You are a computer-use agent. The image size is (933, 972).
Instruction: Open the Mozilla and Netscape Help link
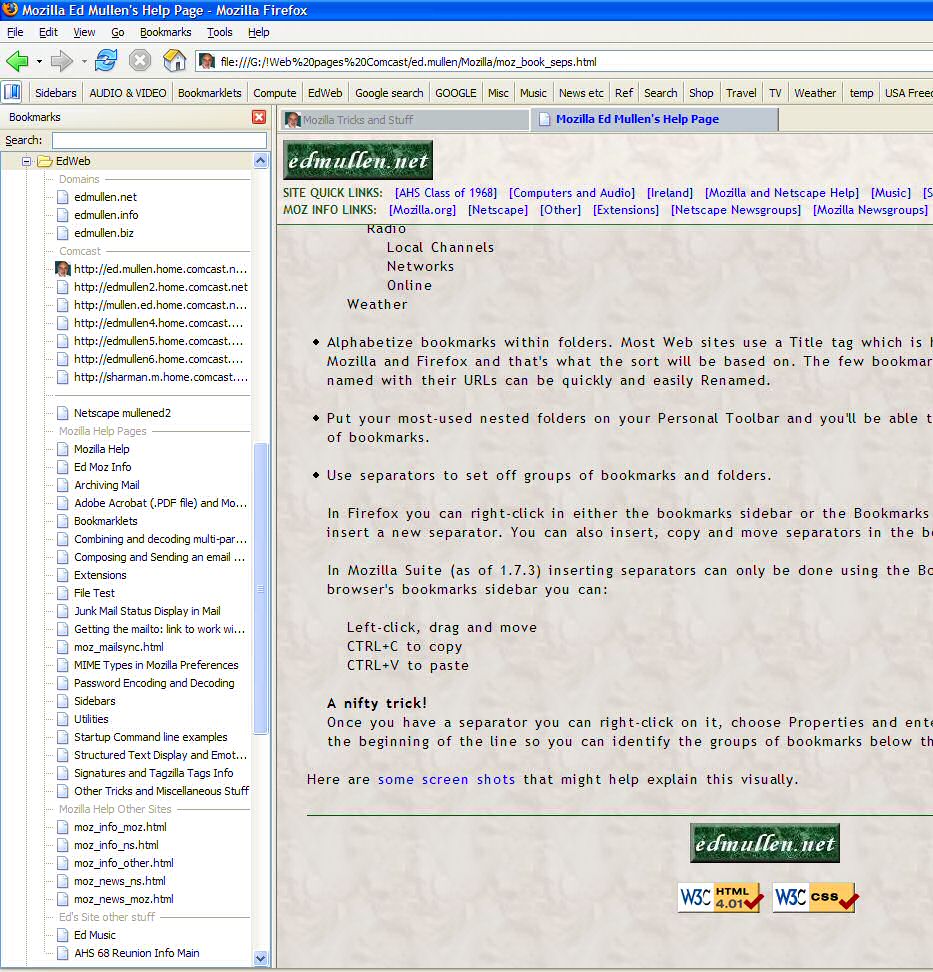pyautogui.click(x=781, y=193)
